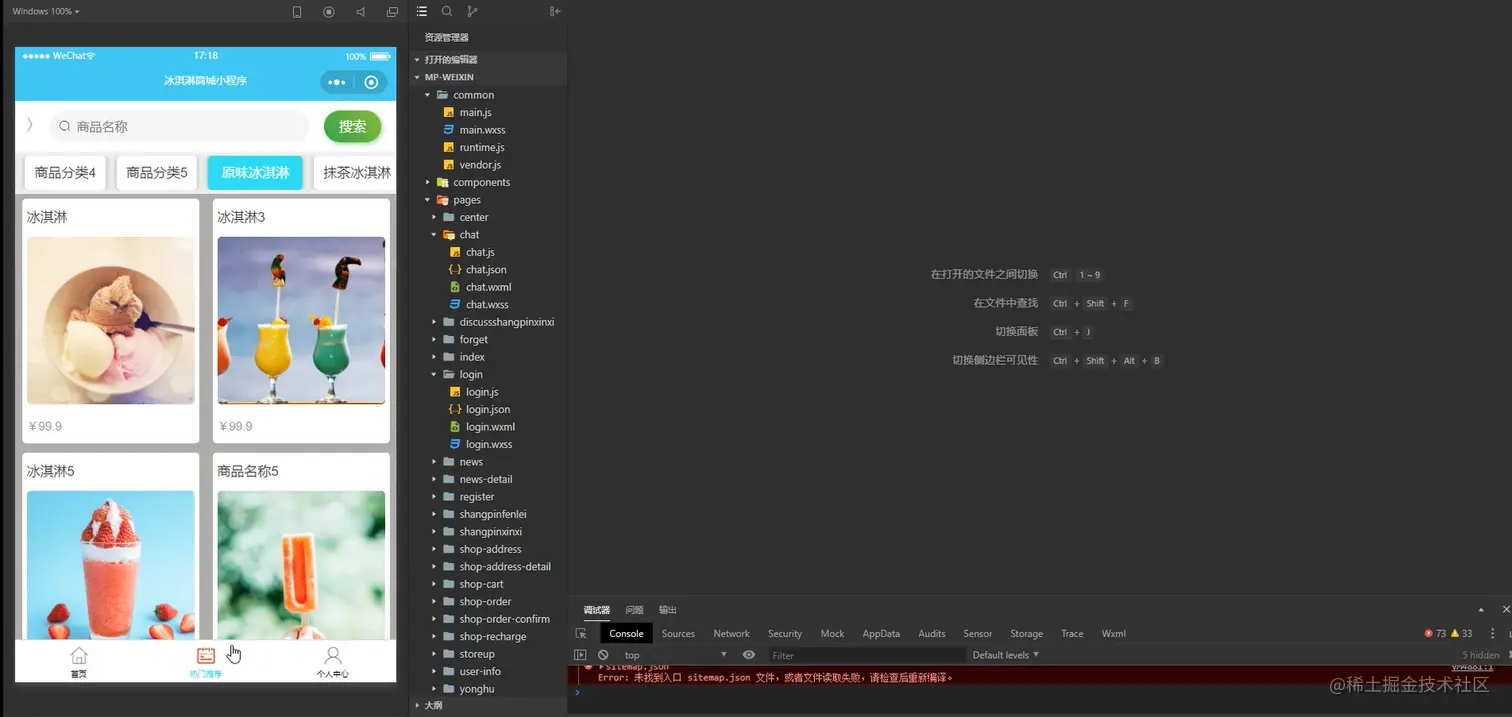Toggle the console sidebar panel icon
Screen dimensions: 1512x717
pos(580,655)
